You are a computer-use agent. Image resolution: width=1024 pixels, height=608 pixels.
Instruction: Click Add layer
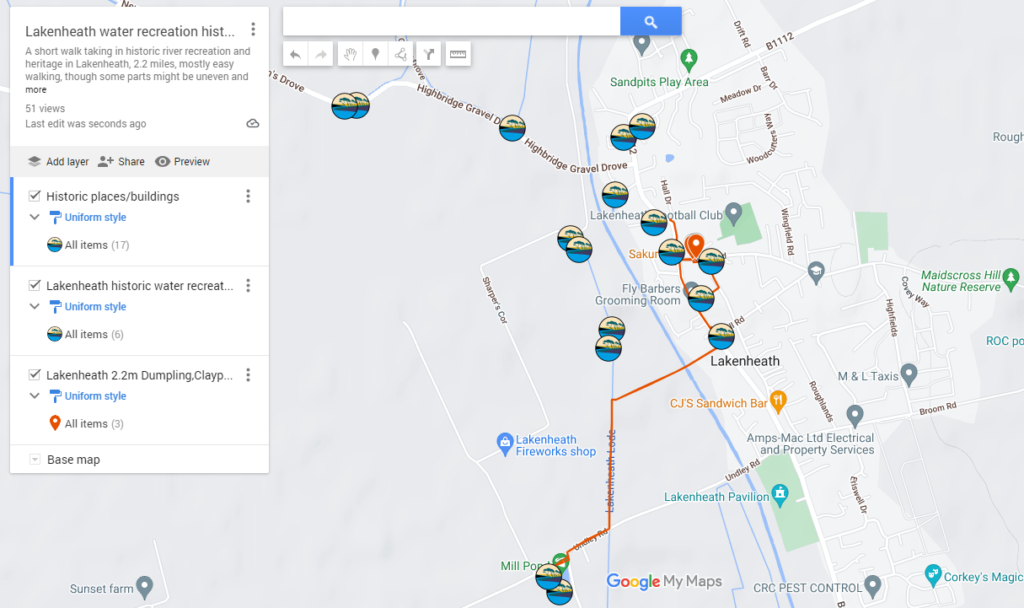tap(58, 161)
